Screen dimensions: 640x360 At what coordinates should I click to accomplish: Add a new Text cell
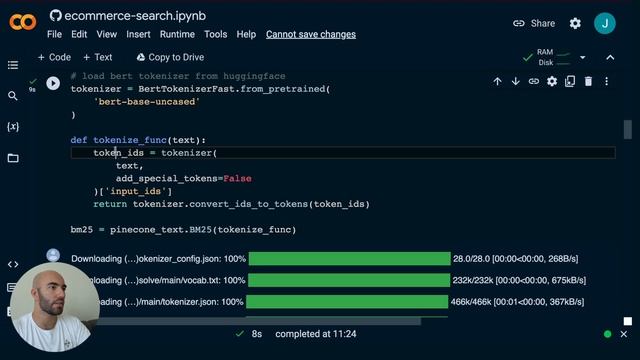point(98,57)
